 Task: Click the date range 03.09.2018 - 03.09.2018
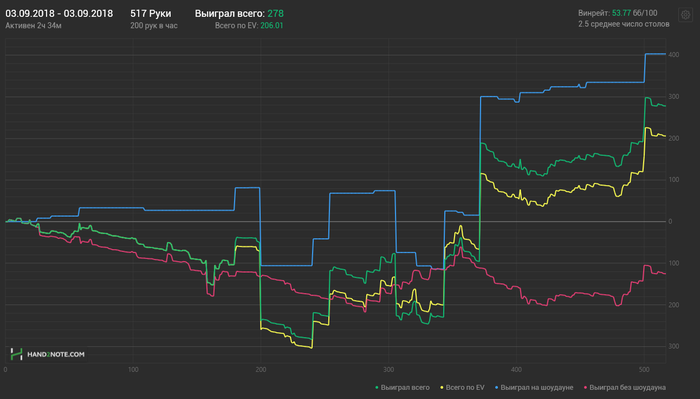click(59, 13)
